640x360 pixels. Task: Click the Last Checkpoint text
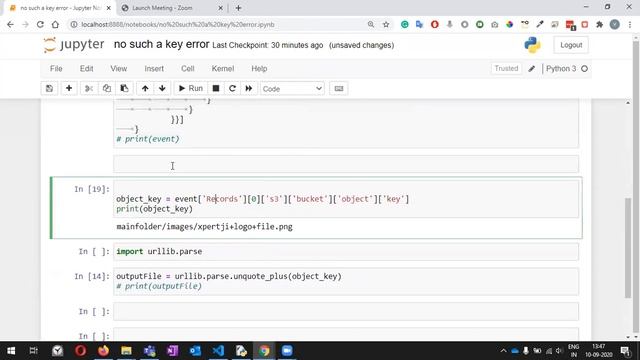pos(268,45)
